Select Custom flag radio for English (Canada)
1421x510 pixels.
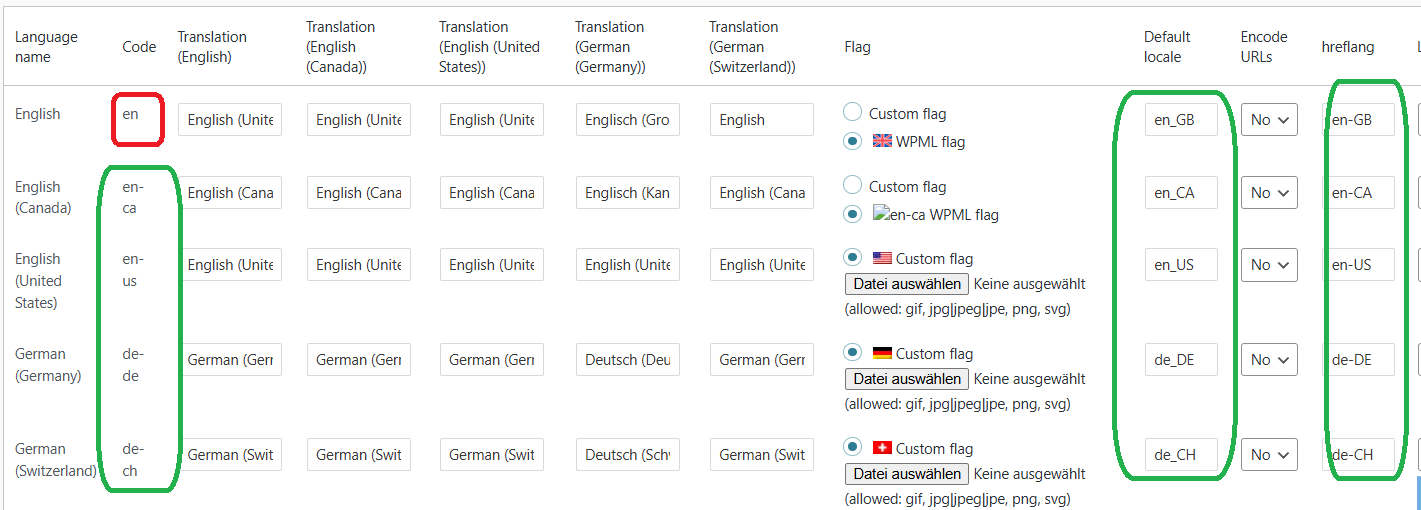click(x=852, y=186)
